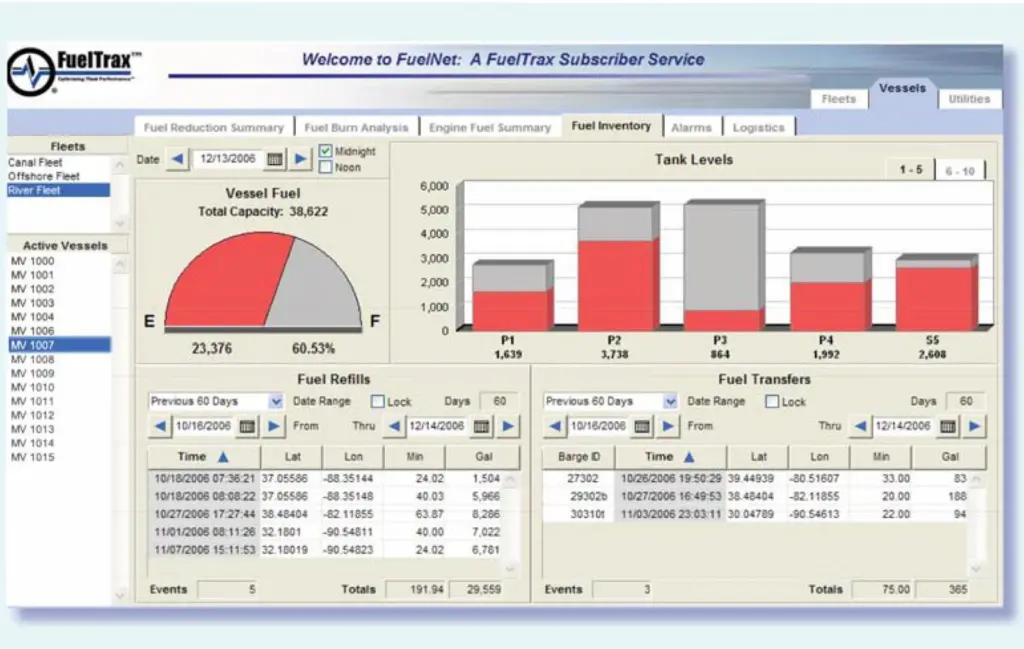Check the Noon checkbox
The height and width of the screenshot is (649, 1024).
tap(325, 167)
